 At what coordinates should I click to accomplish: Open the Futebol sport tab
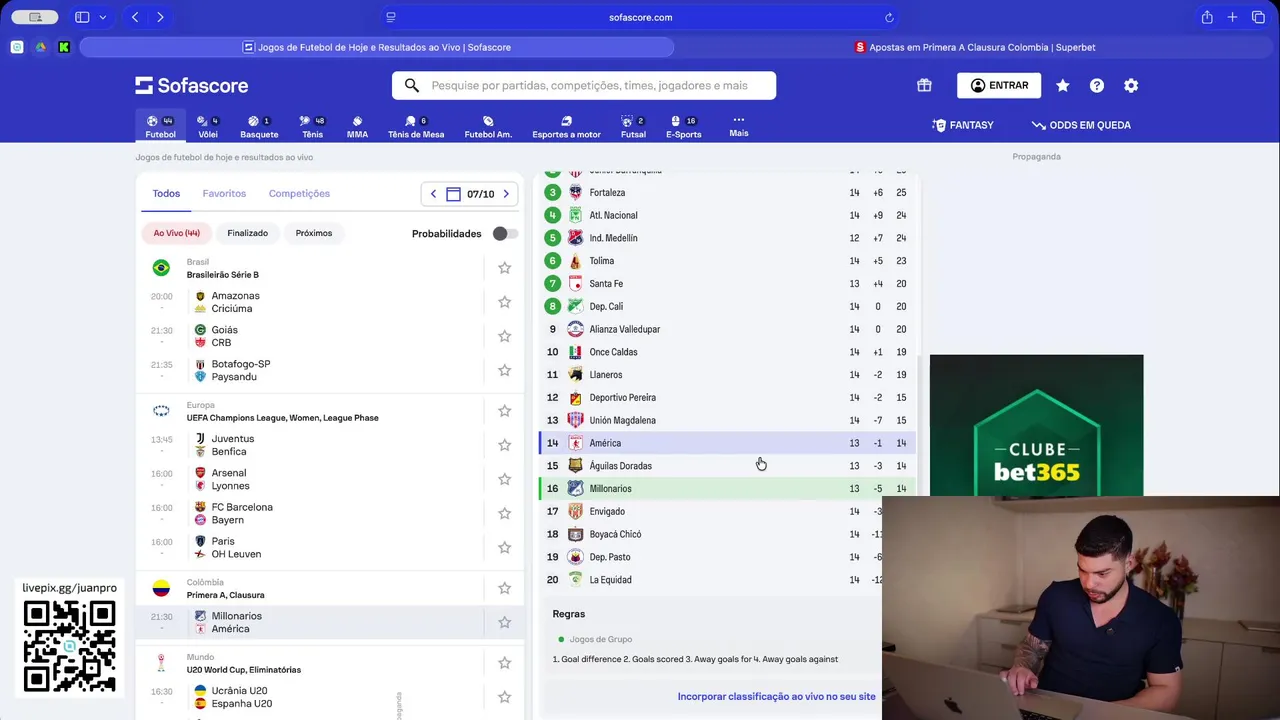coord(160,126)
